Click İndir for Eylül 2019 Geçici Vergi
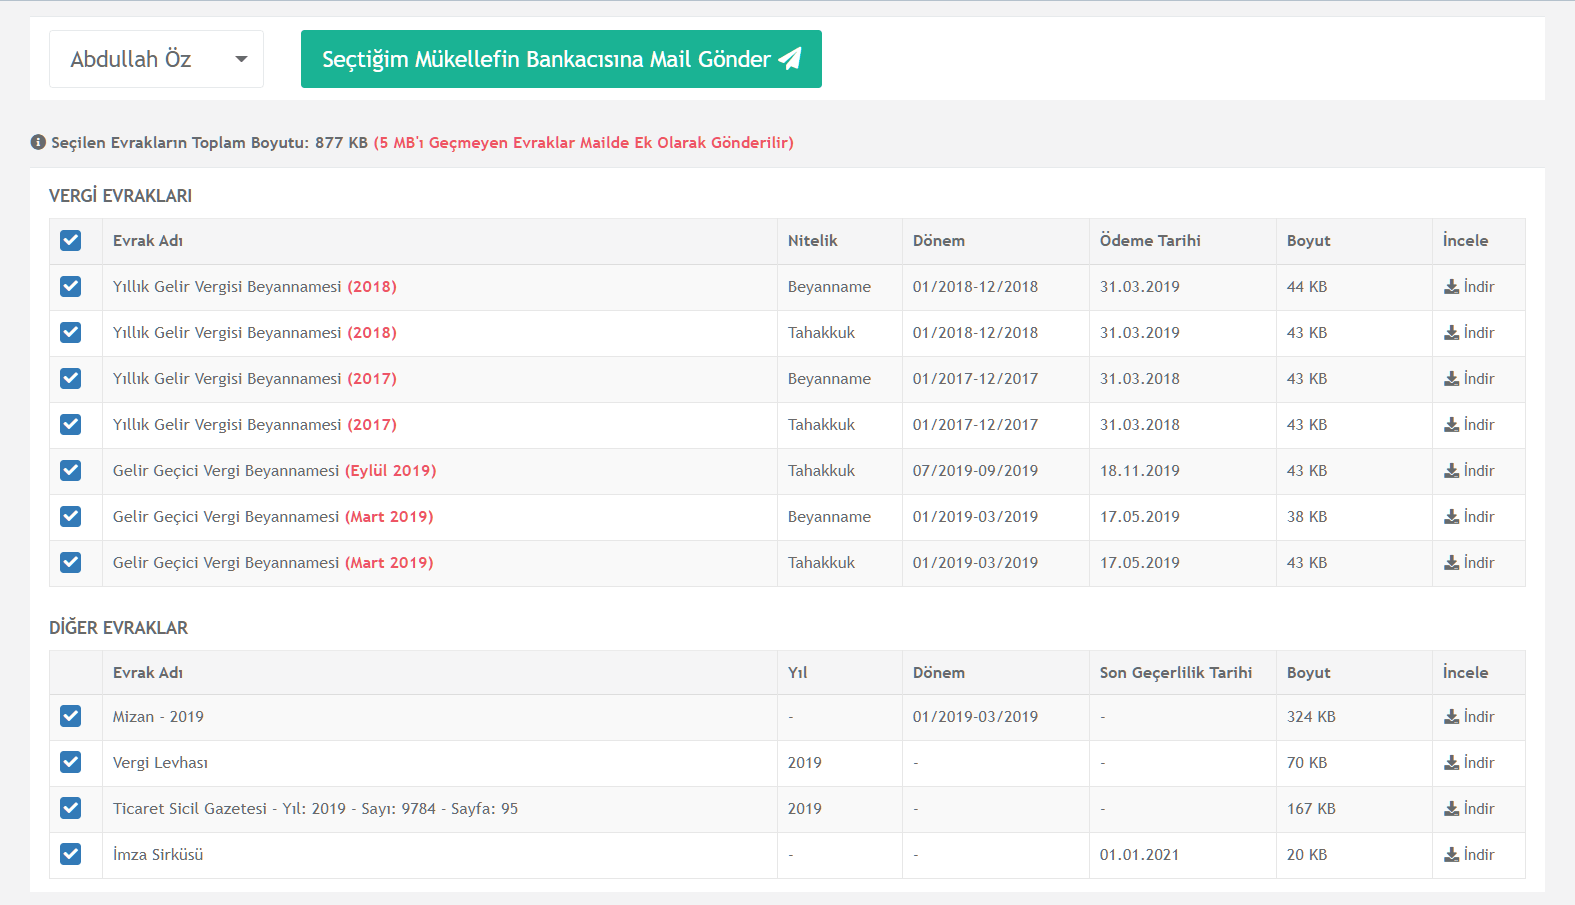 [1468, 471]
